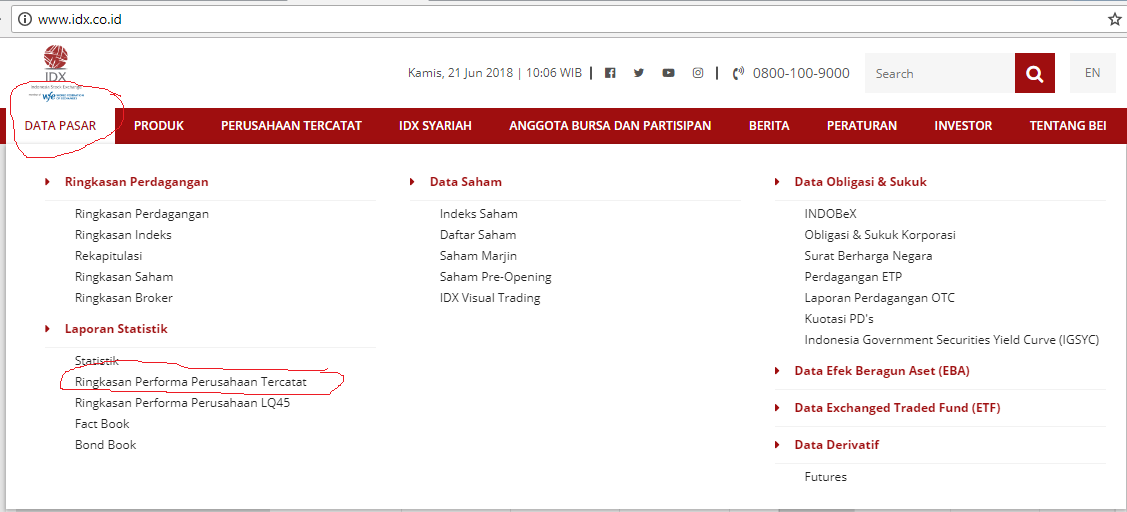Open IDX Visual Trading link
Image resolution: width=1127 pixels, height=512 pixels.
(489, 297)
